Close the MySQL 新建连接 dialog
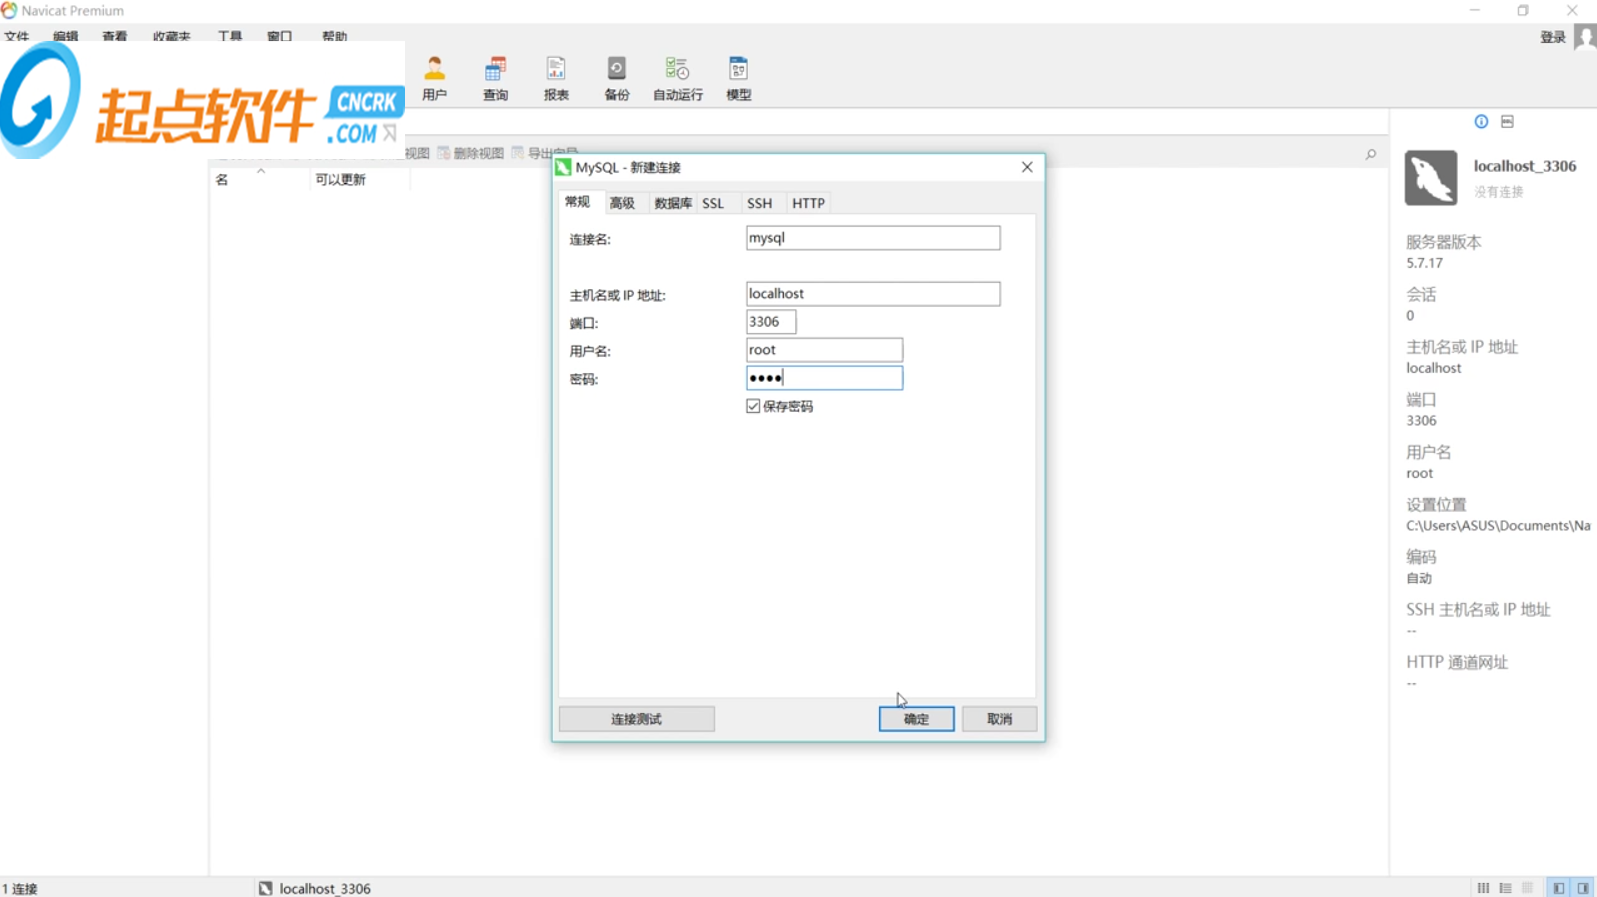 click(1027, 167)
